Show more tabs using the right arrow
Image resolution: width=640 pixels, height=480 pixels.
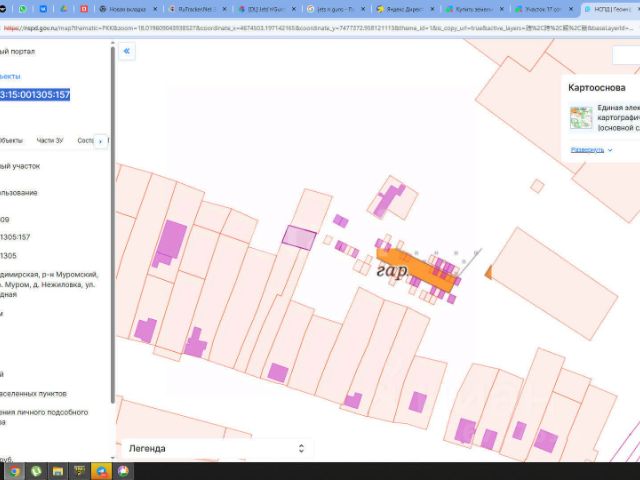(100, 141)
